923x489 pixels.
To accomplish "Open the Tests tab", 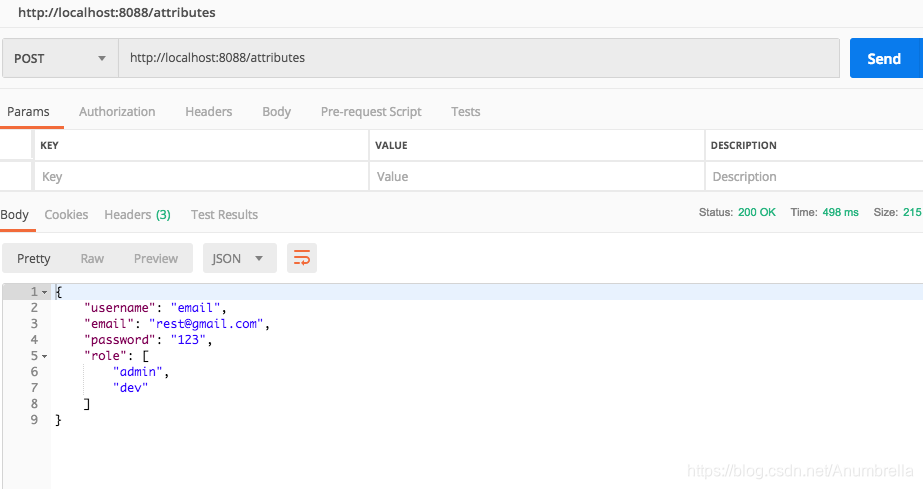I will 466,112.
